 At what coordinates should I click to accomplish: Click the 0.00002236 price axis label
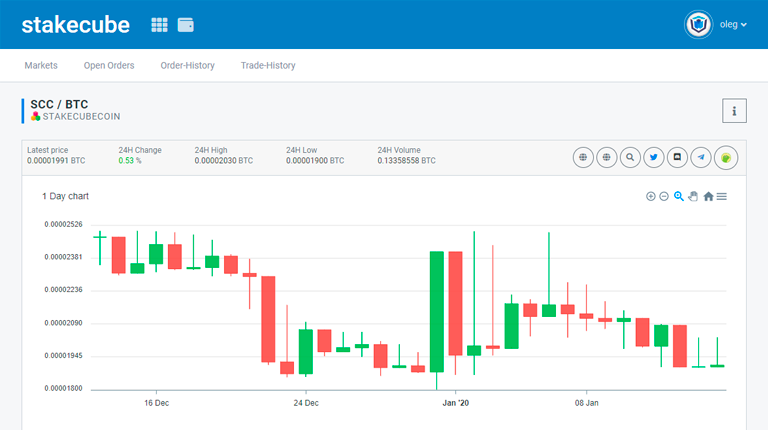pyautogui.click(x=63, y=290)
